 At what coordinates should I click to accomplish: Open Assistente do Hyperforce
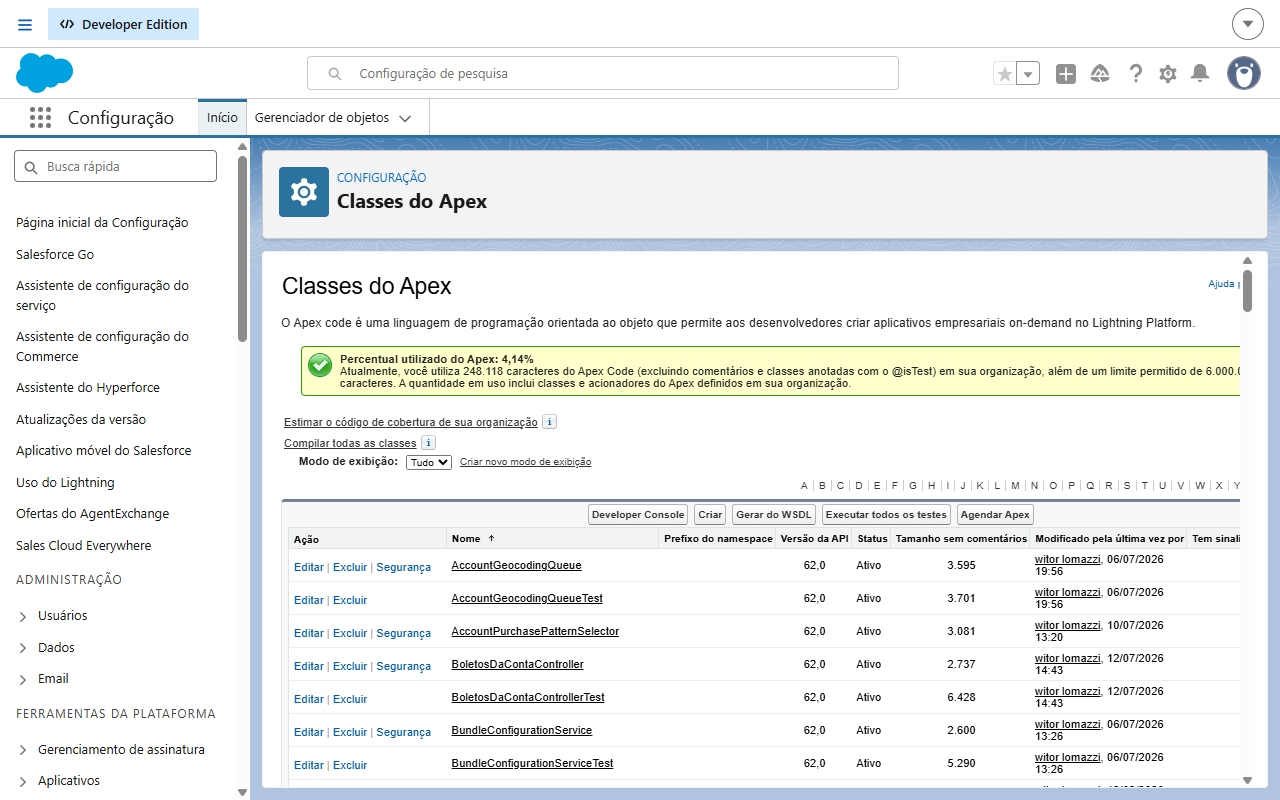click(88, 387)
